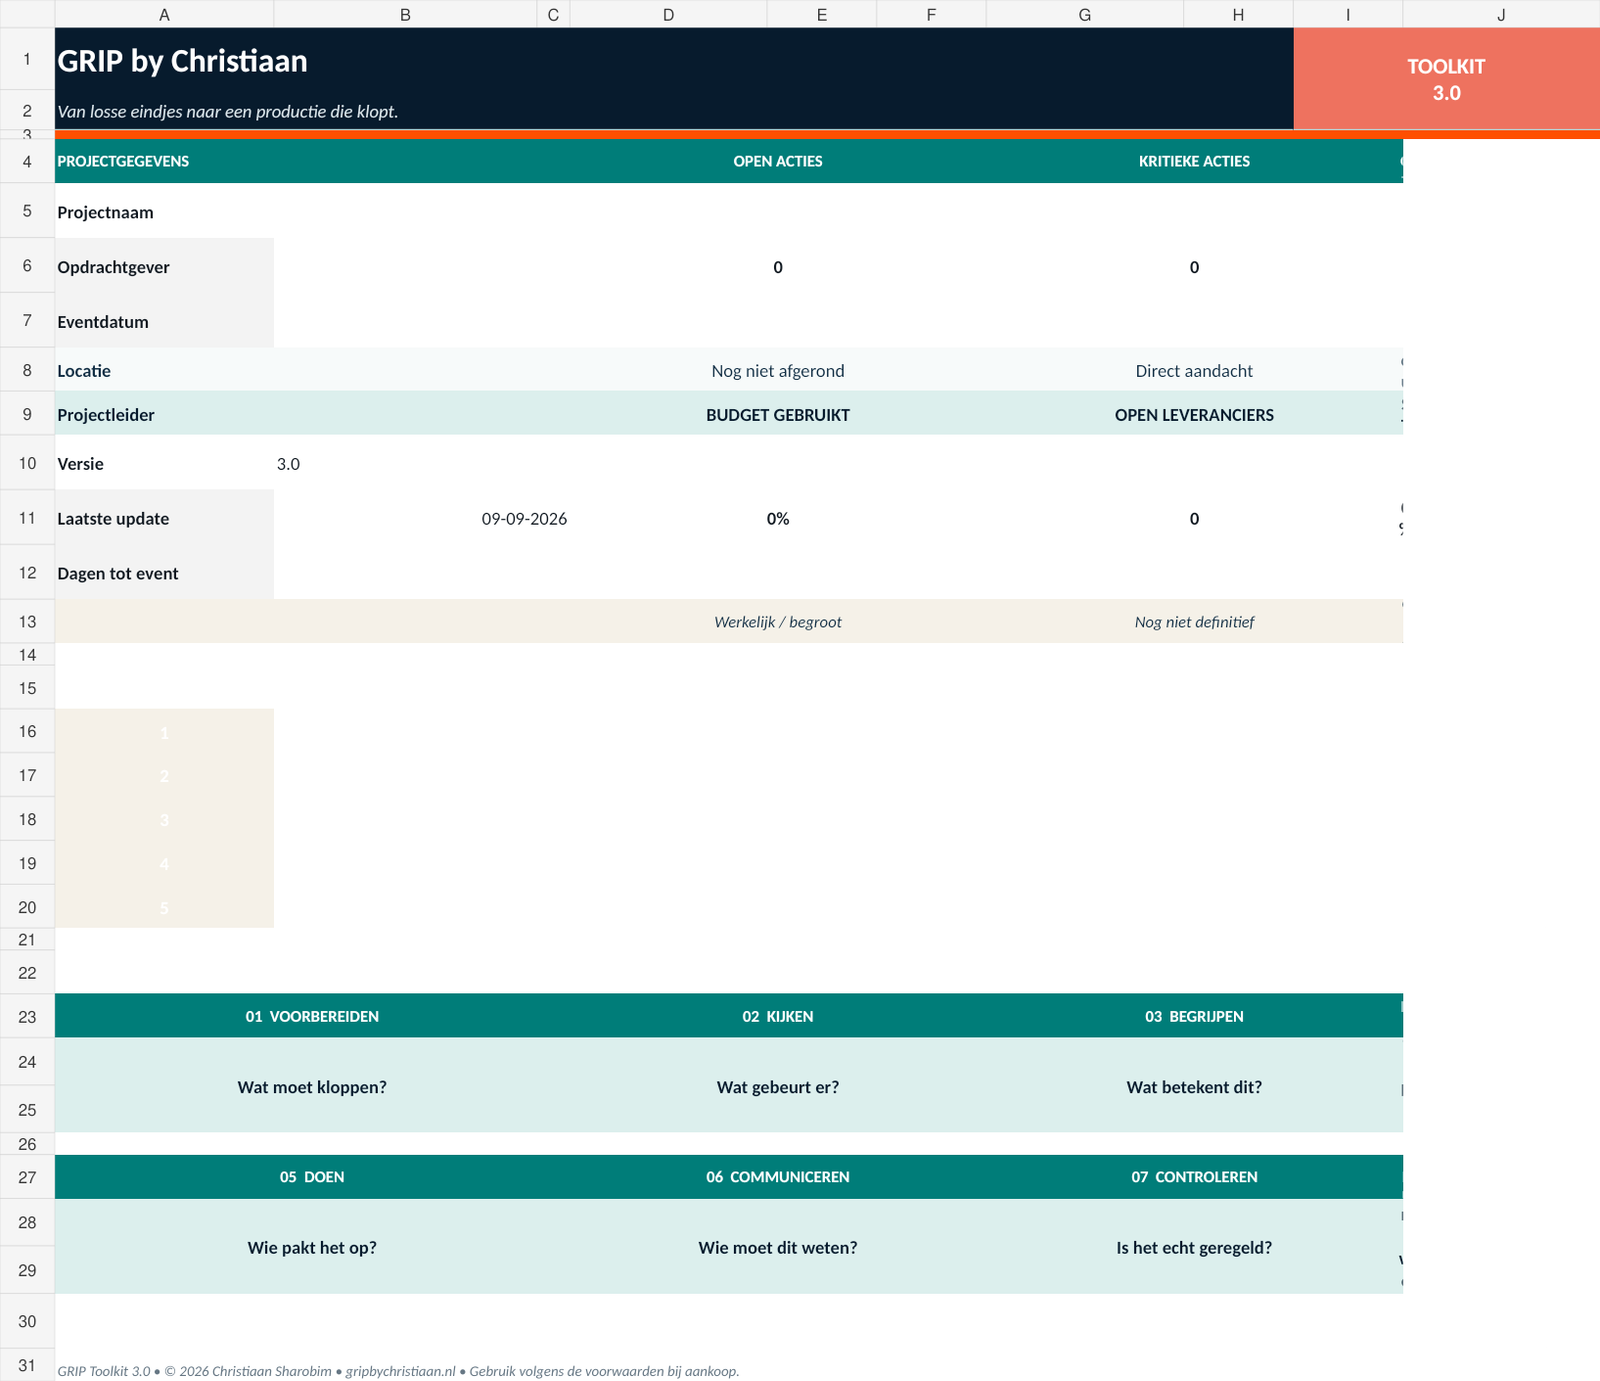Click the 'Nog niet definitief' caption

1194,622
